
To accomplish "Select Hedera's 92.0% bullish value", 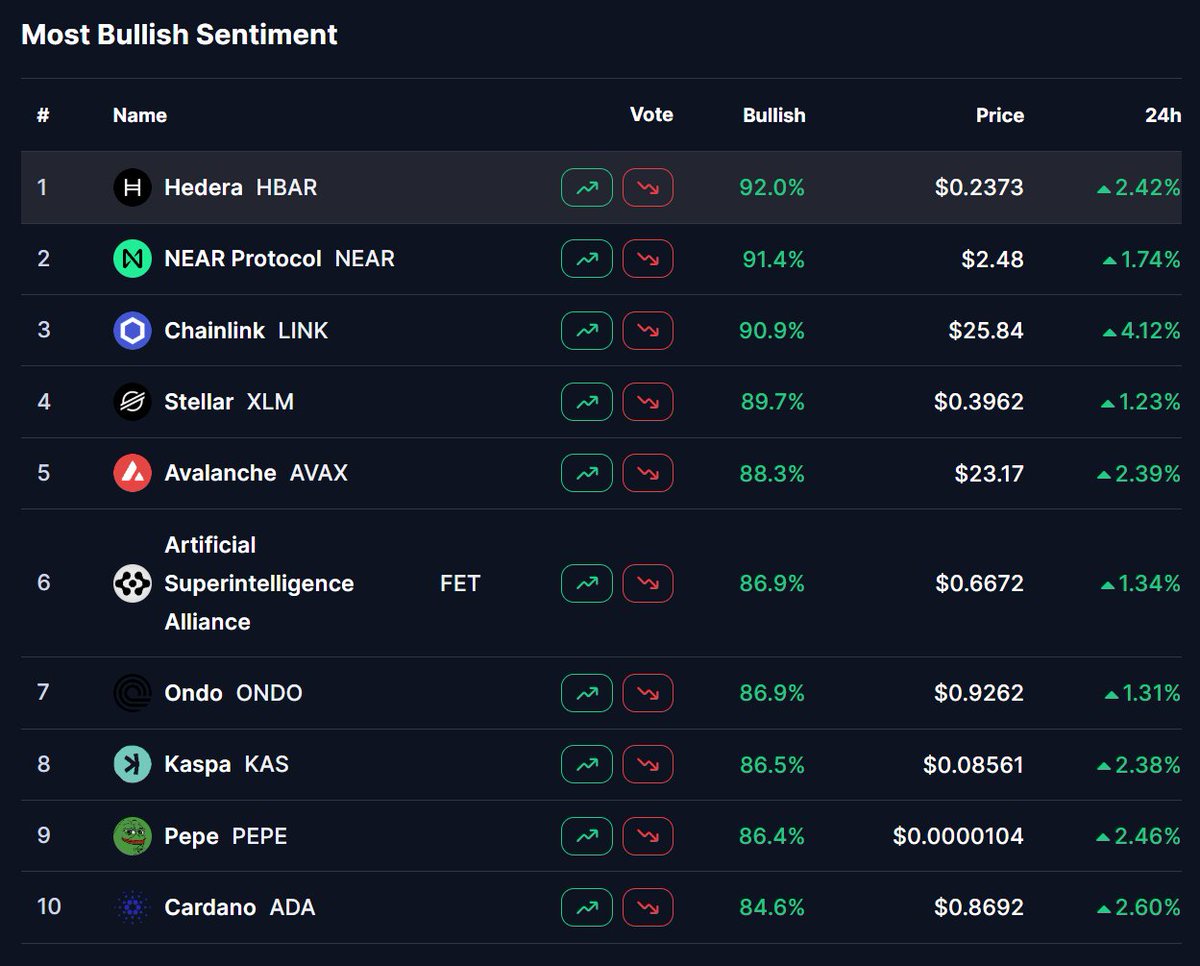I will [x=772, y=187].
